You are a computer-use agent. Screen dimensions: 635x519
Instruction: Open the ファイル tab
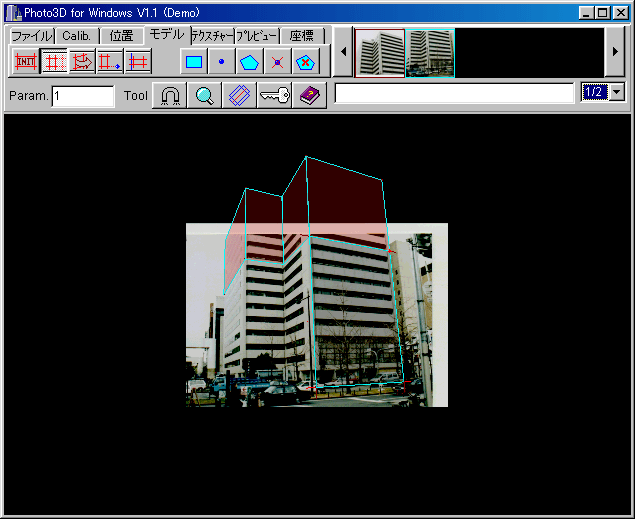point(30,35)
